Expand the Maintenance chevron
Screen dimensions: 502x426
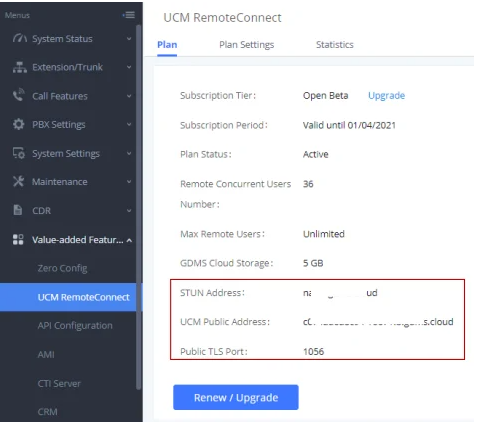129,182
